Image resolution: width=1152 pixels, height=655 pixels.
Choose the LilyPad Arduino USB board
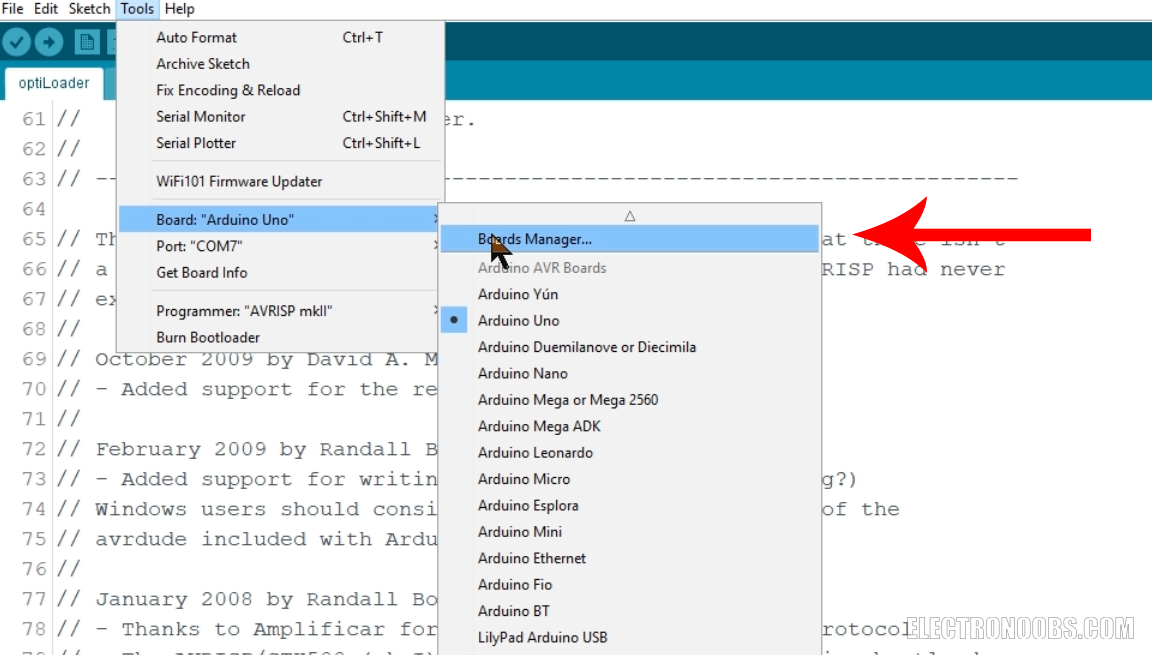click(x=630, y=638)
